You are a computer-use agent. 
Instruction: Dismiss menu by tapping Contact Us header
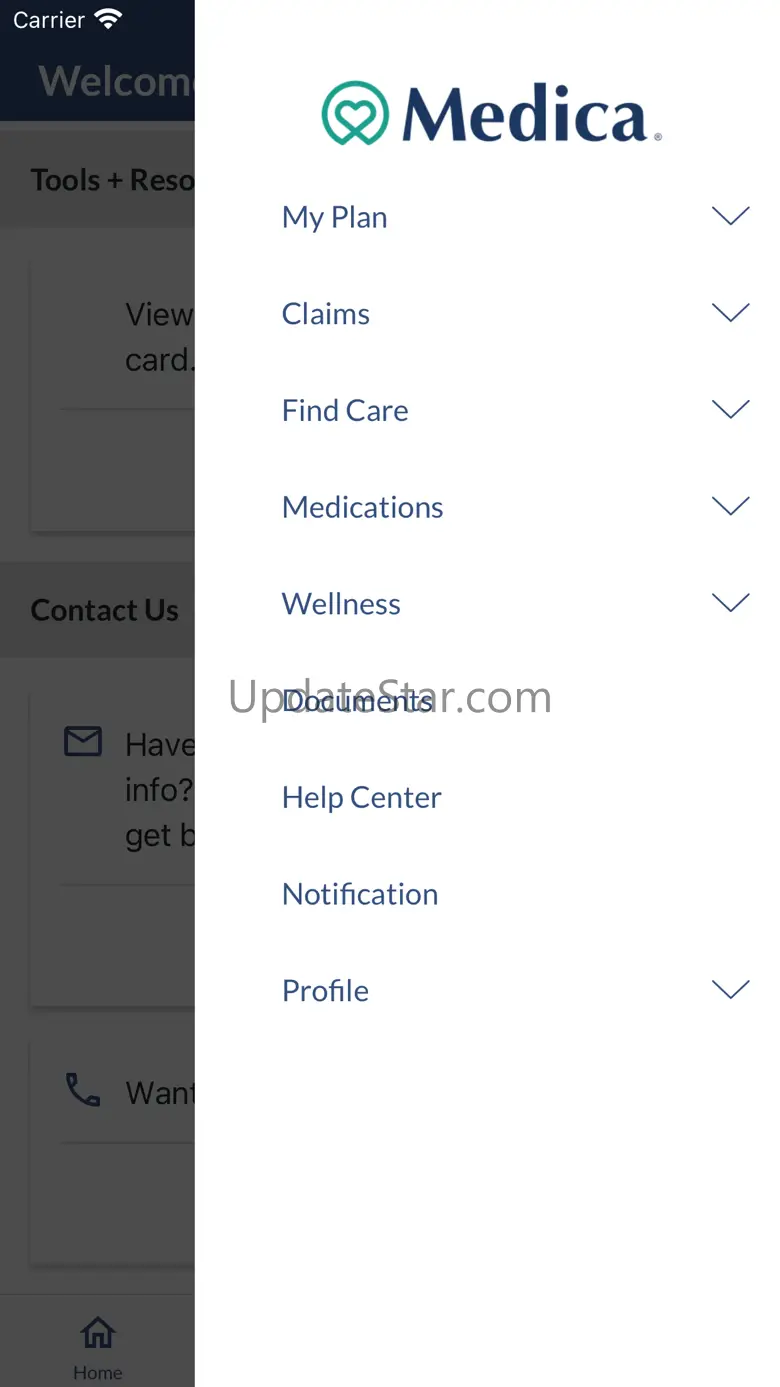(105, 610)
